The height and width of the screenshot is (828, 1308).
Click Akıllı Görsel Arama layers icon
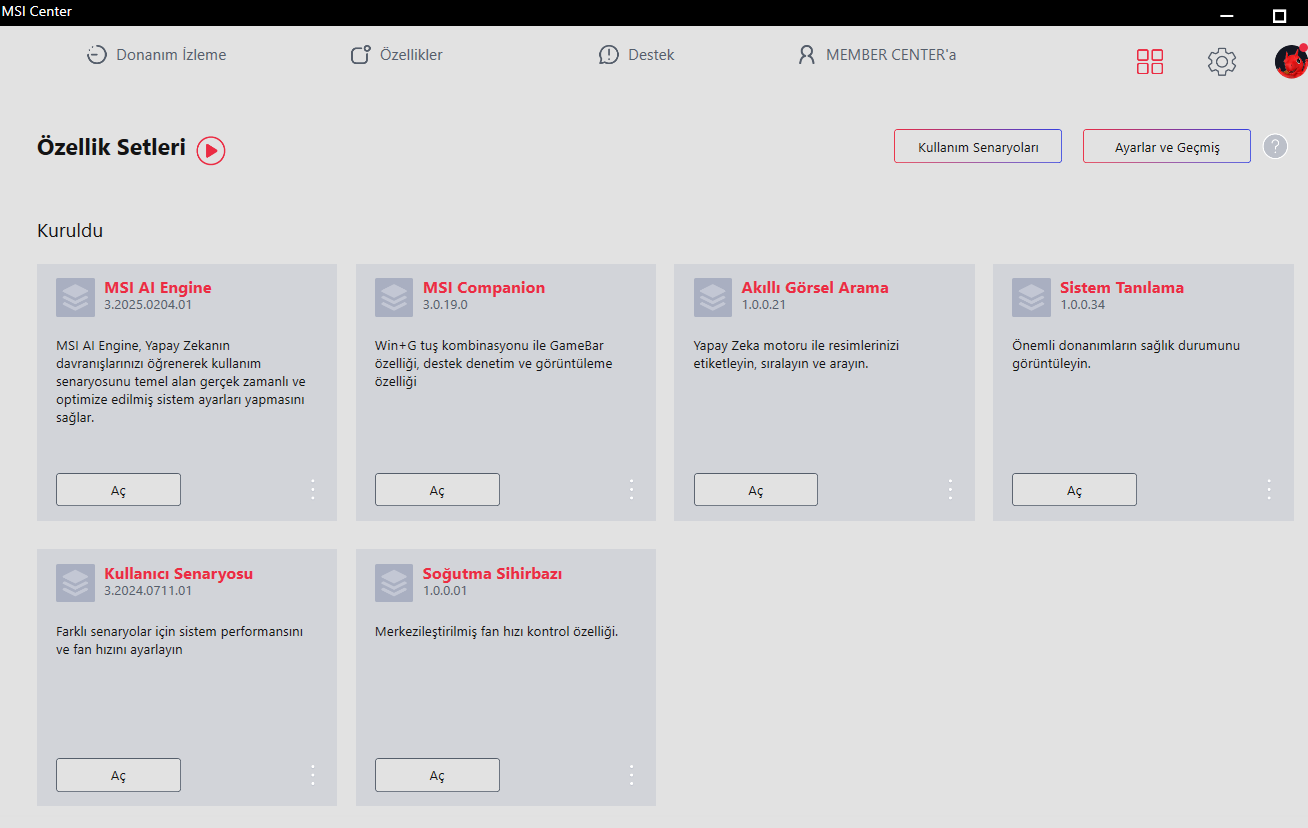[713, 297]
